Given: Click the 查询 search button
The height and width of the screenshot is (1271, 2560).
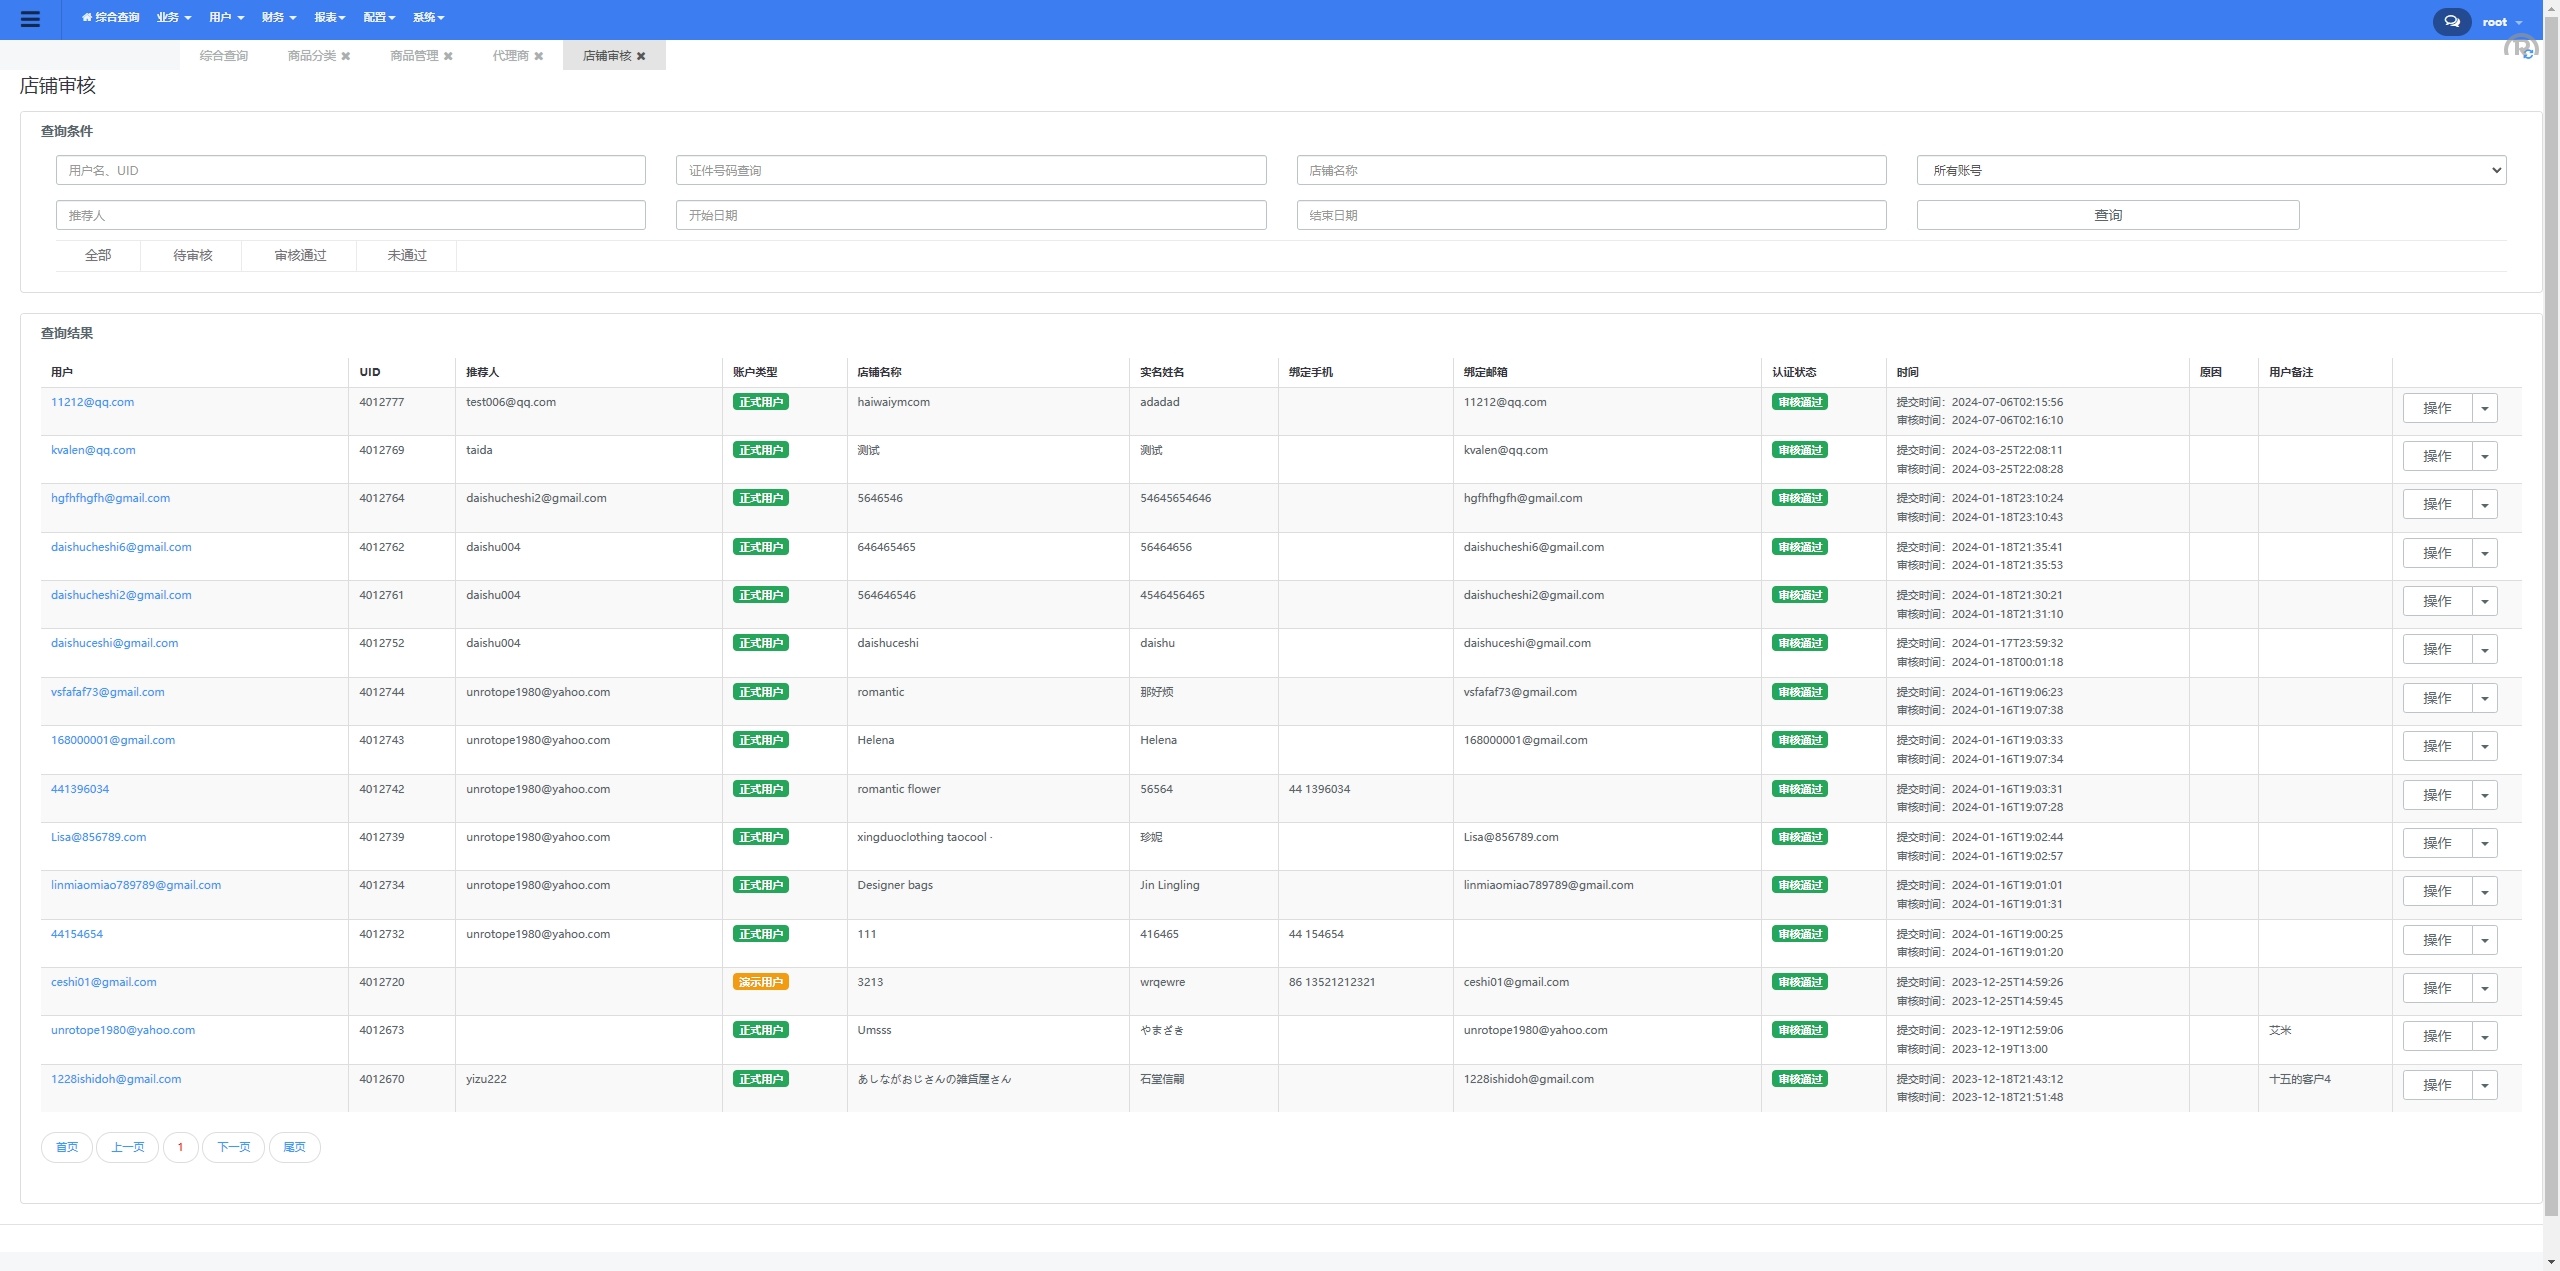Looking at the screenshot, I should coord(2107,215).
